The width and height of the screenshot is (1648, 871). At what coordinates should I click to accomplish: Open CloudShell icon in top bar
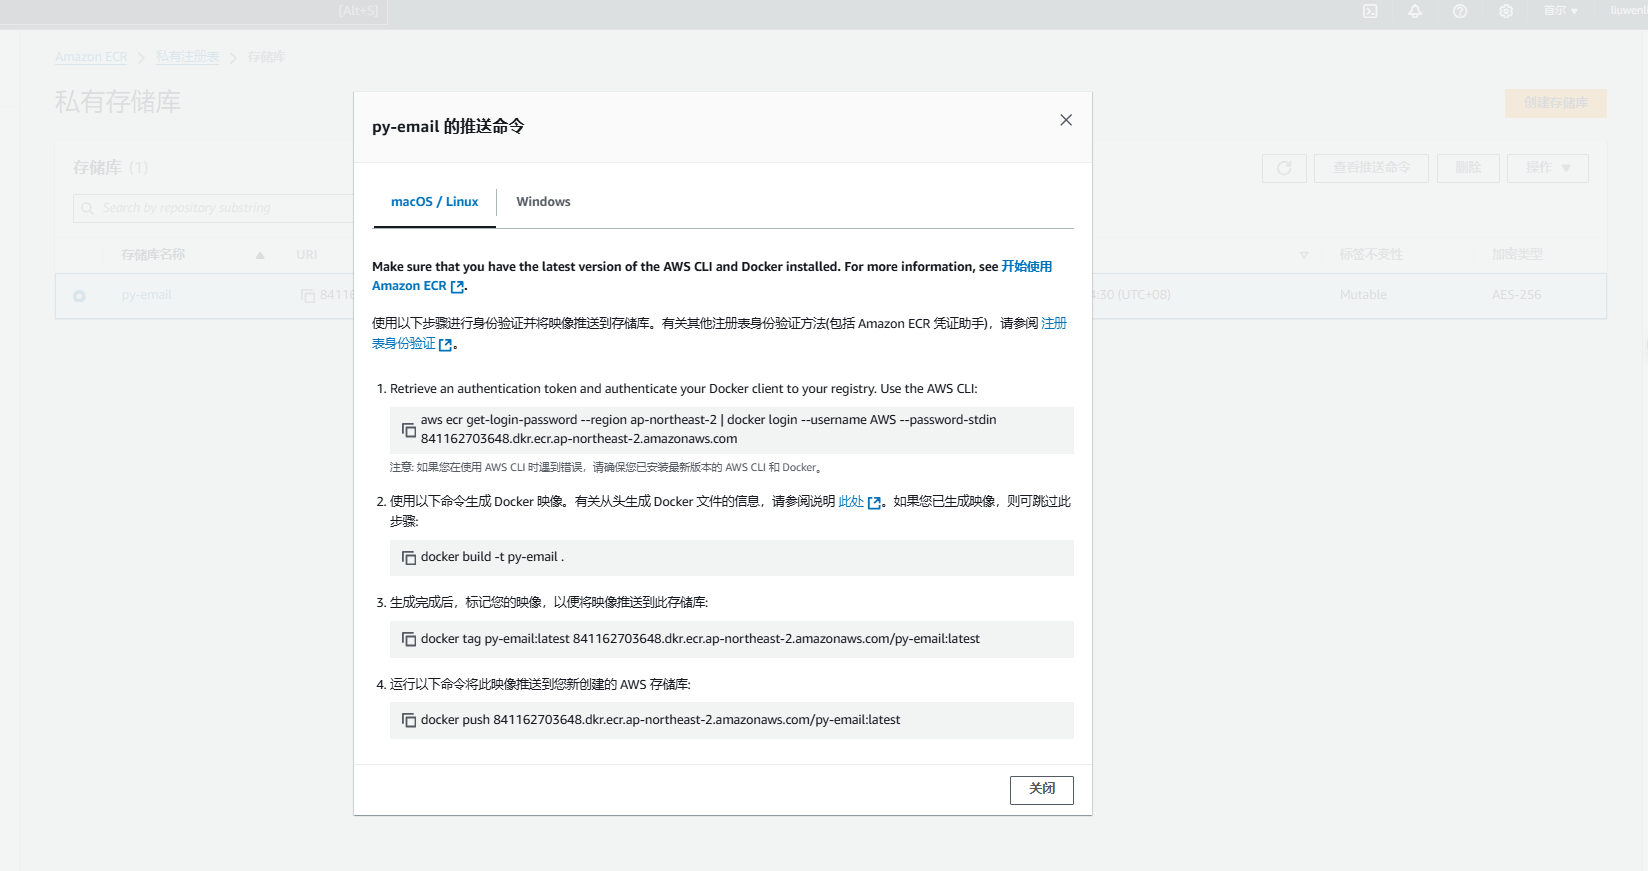(1370, 11)
